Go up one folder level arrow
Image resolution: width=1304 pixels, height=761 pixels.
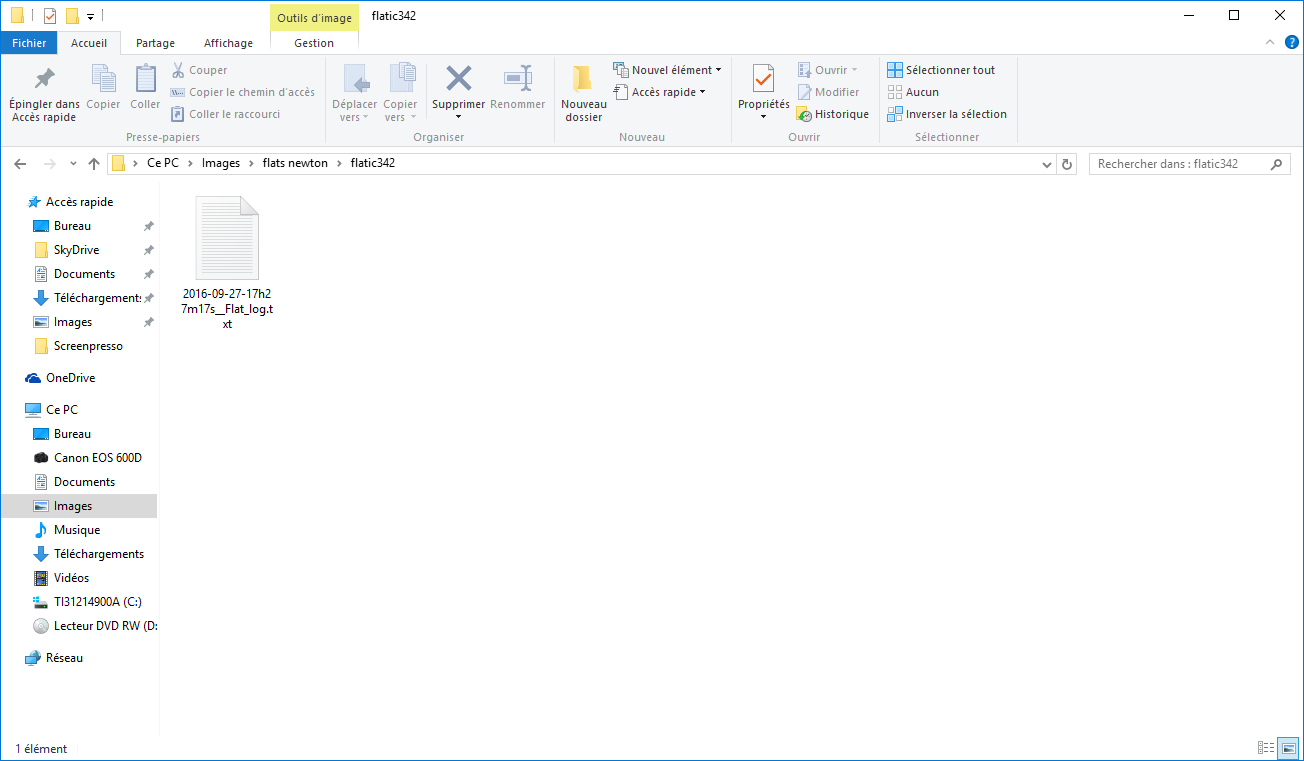(94, 164)
